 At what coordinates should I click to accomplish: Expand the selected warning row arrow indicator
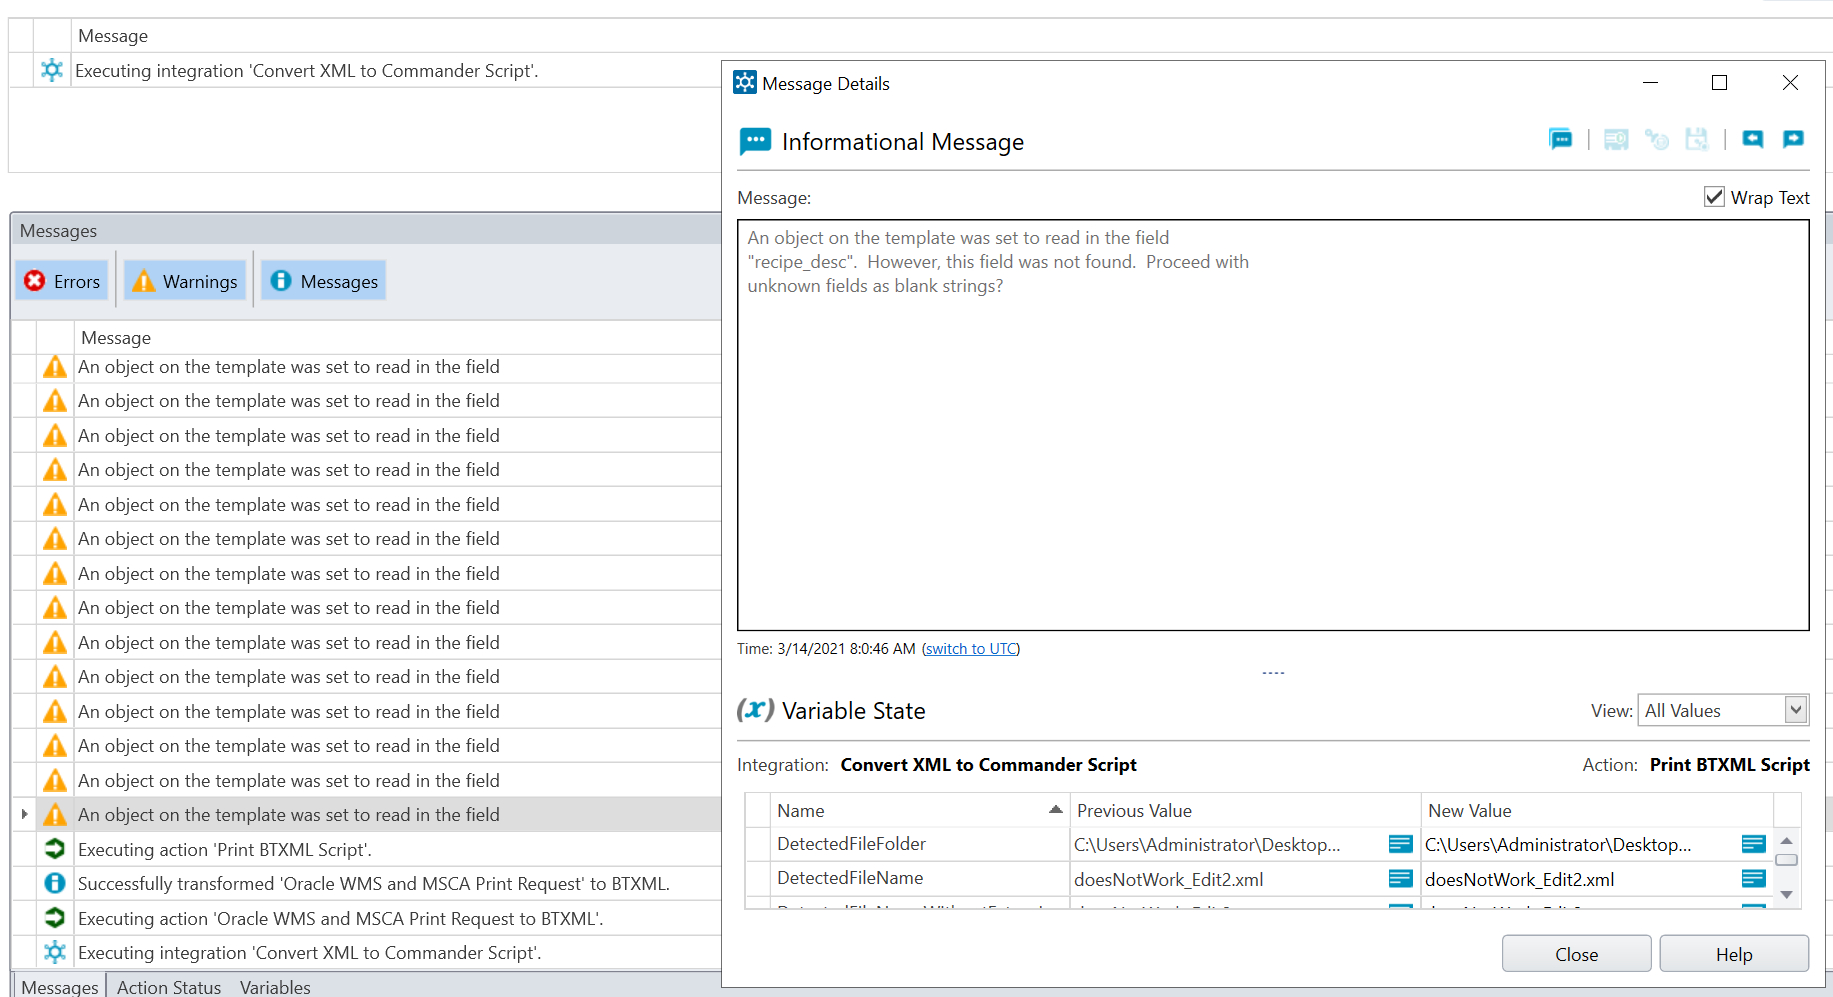click(24, 814)
